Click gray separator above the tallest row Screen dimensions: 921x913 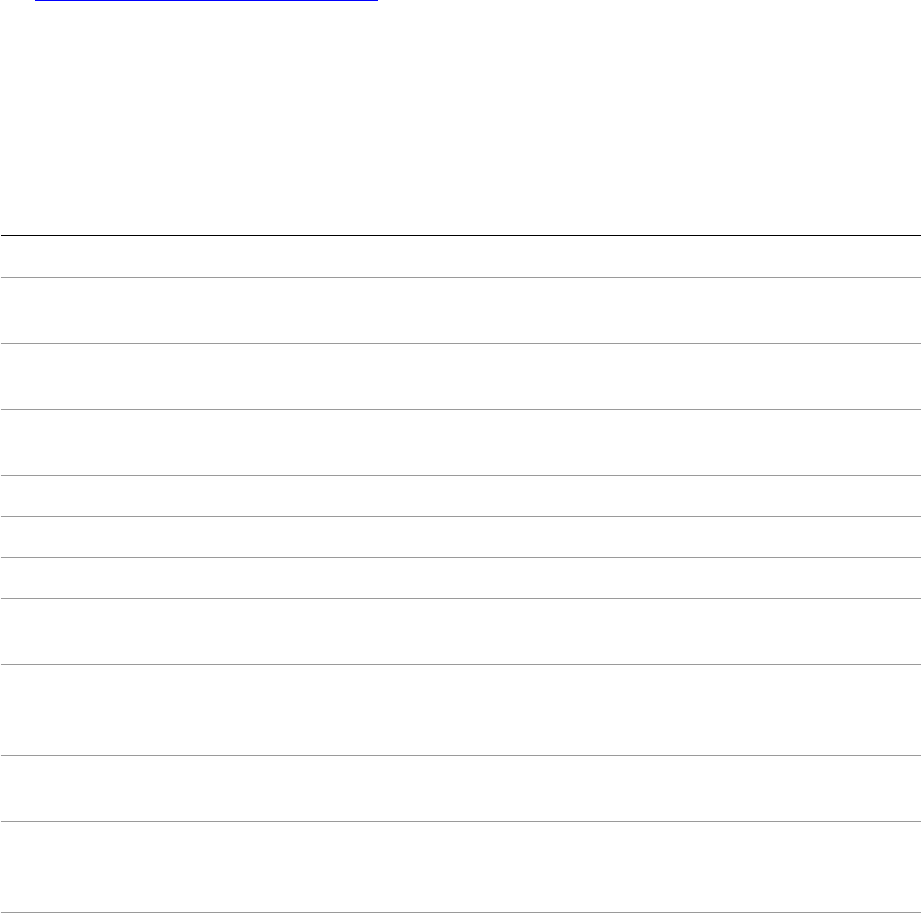(460, 664)
